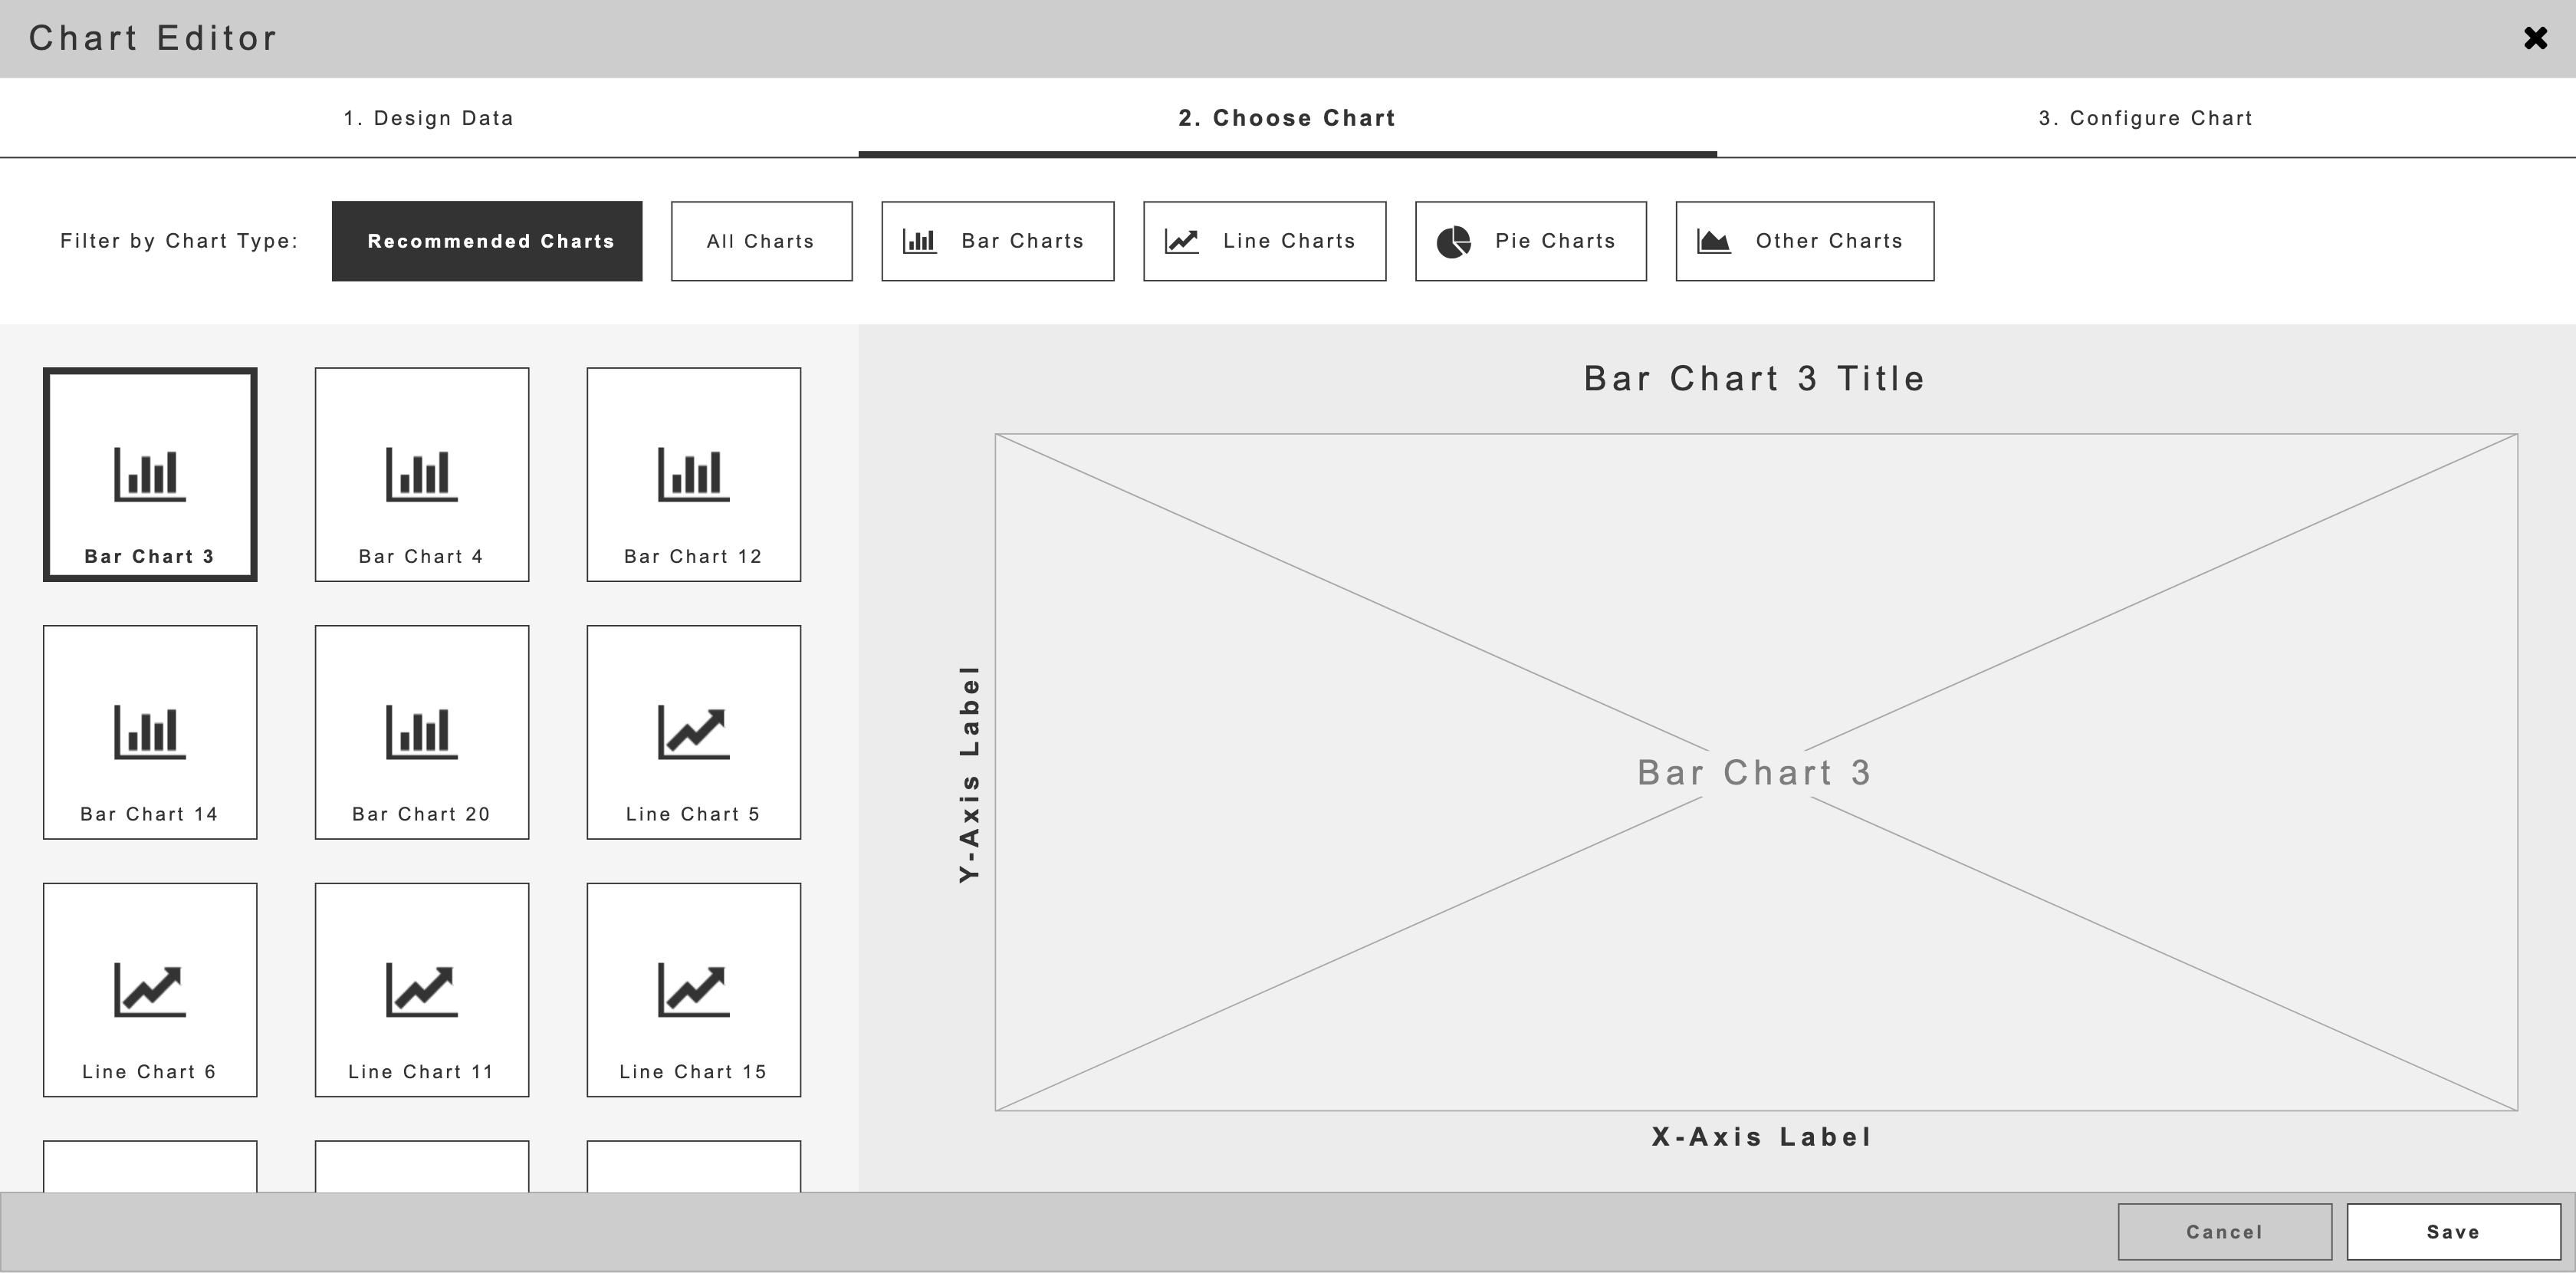Click the pie icon in Pie Charts filter
Image resolution: width=2576 pixels, height=1273 pixels.
[1454, 242]
